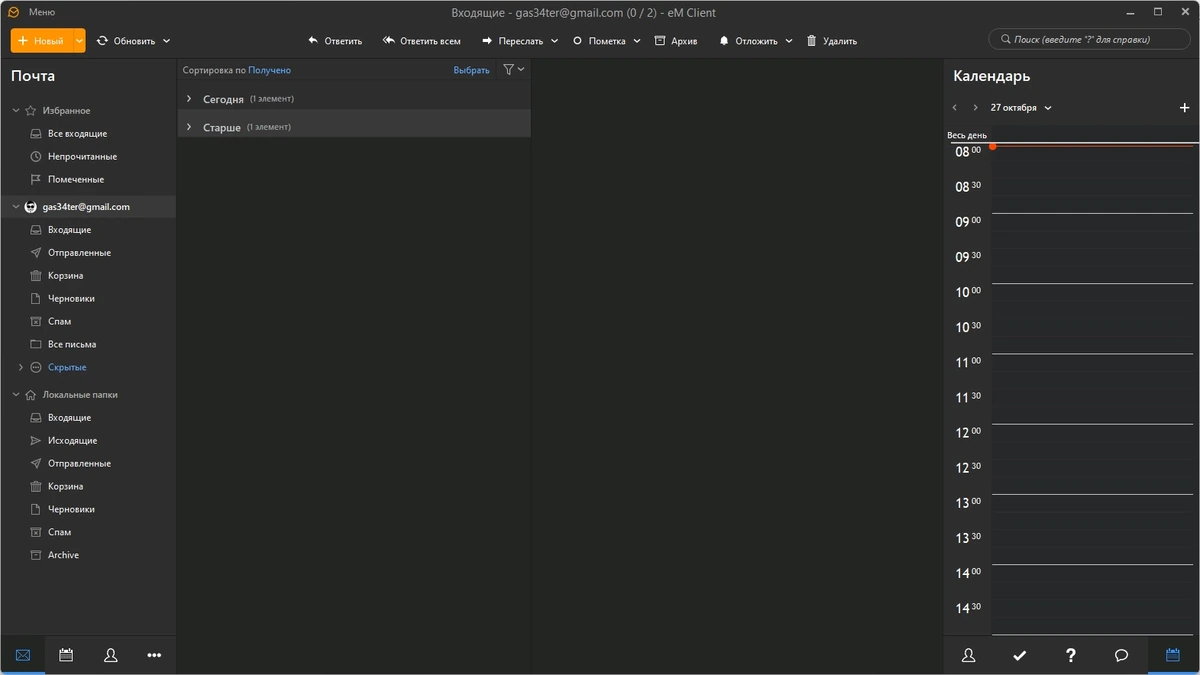Open Спам under Локальные папки
The width and height of the screenshot is (1200, 675).
59,533
